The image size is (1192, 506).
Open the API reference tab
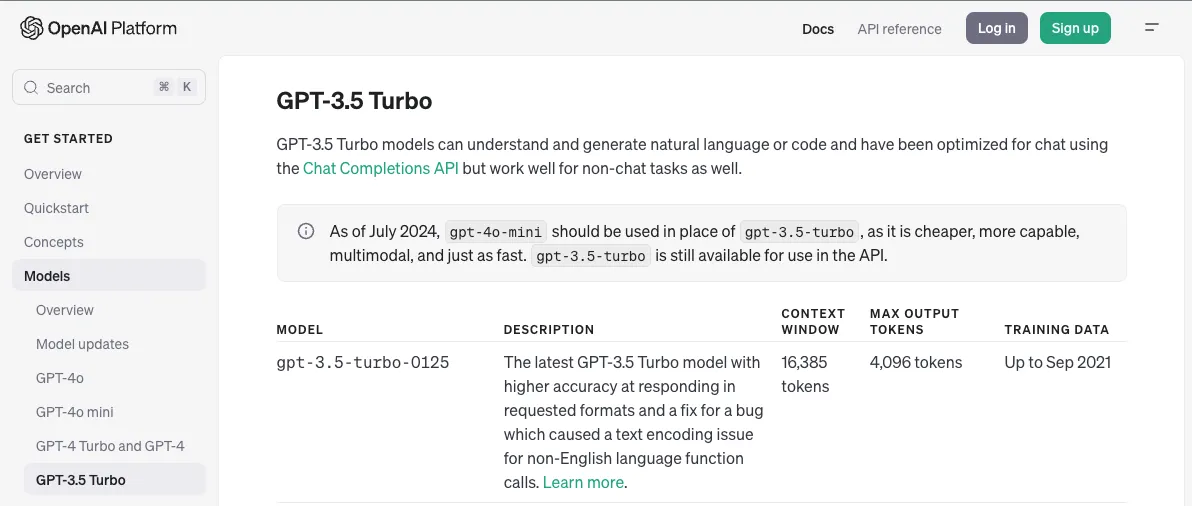[x=899, y=29]
